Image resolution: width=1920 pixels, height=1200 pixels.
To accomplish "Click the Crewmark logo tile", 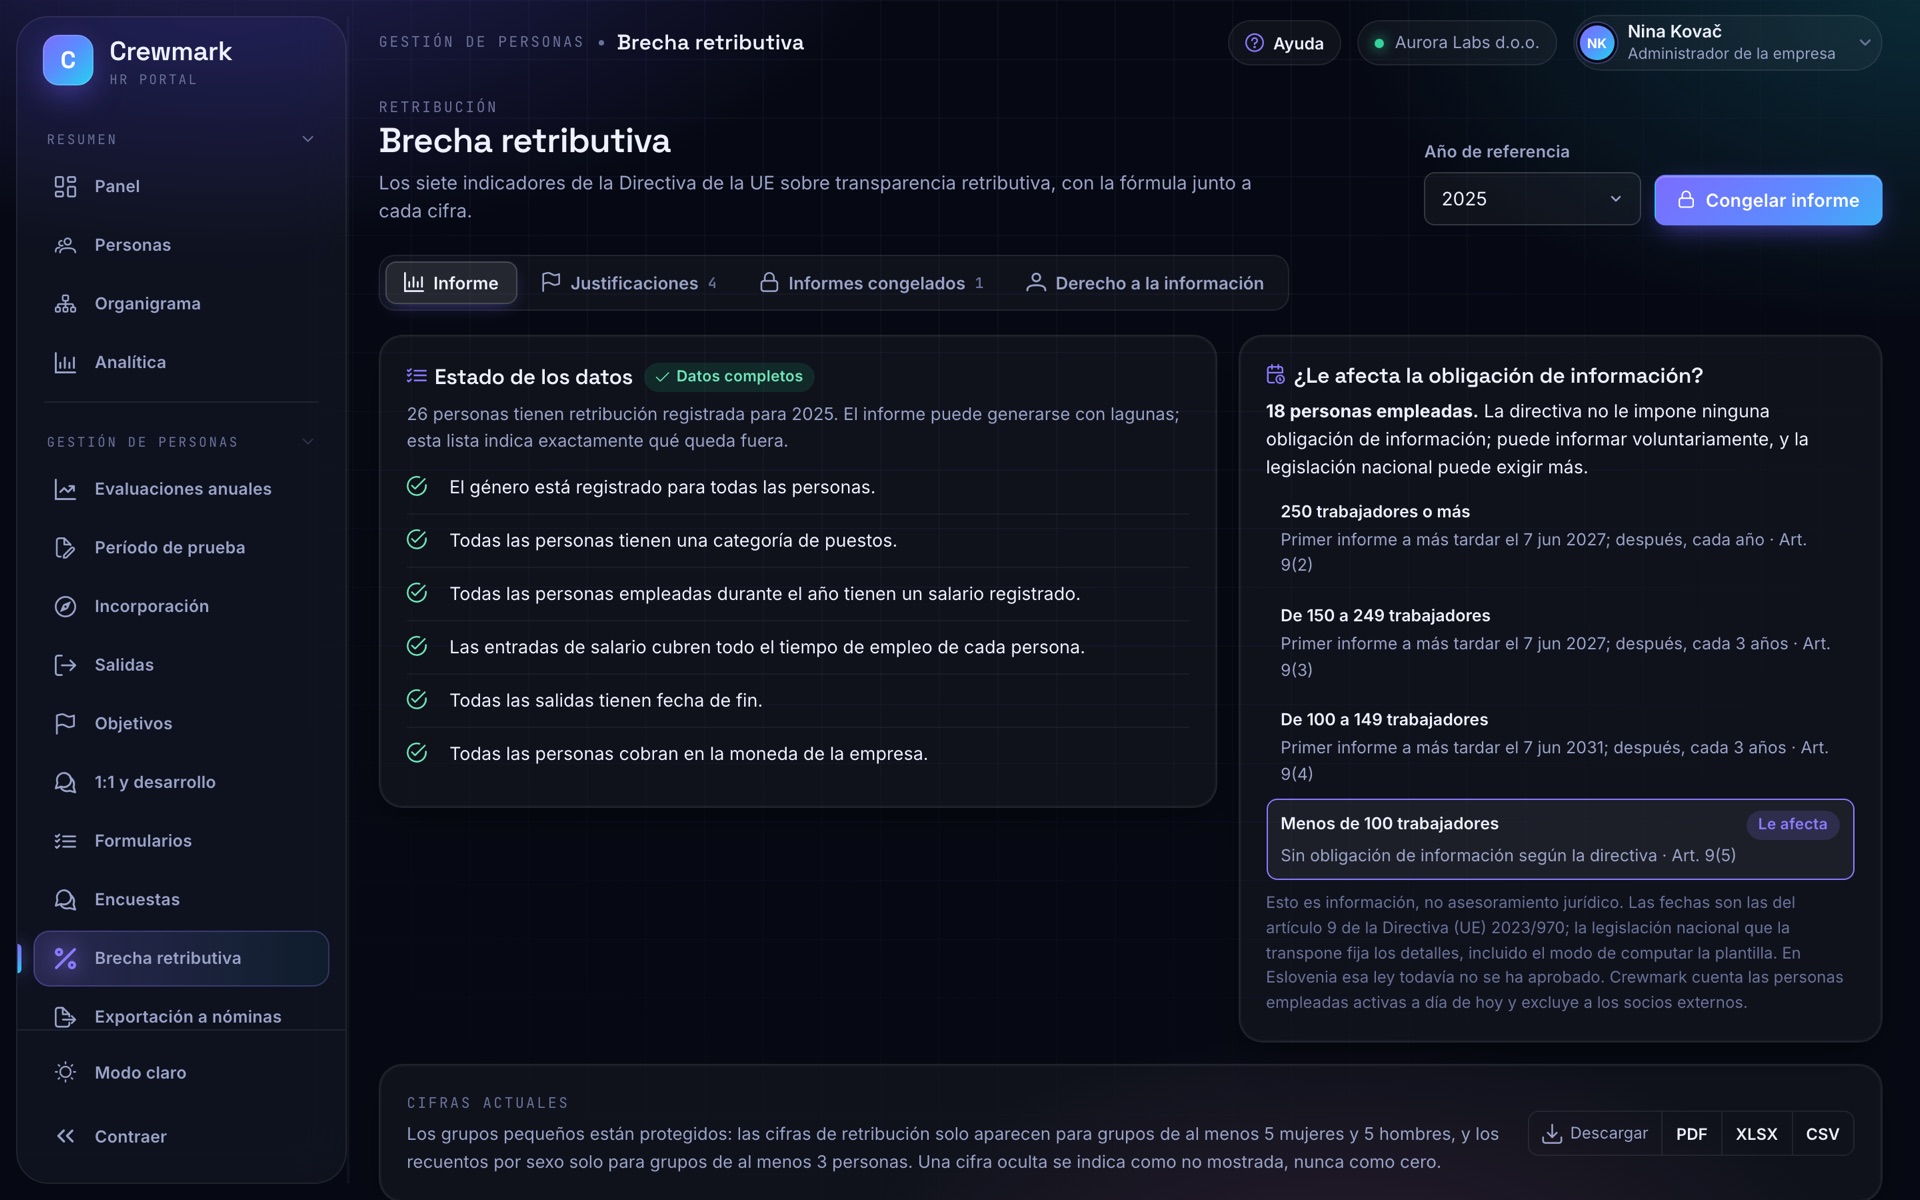I will pyautogui.click(x=68, y=60).
